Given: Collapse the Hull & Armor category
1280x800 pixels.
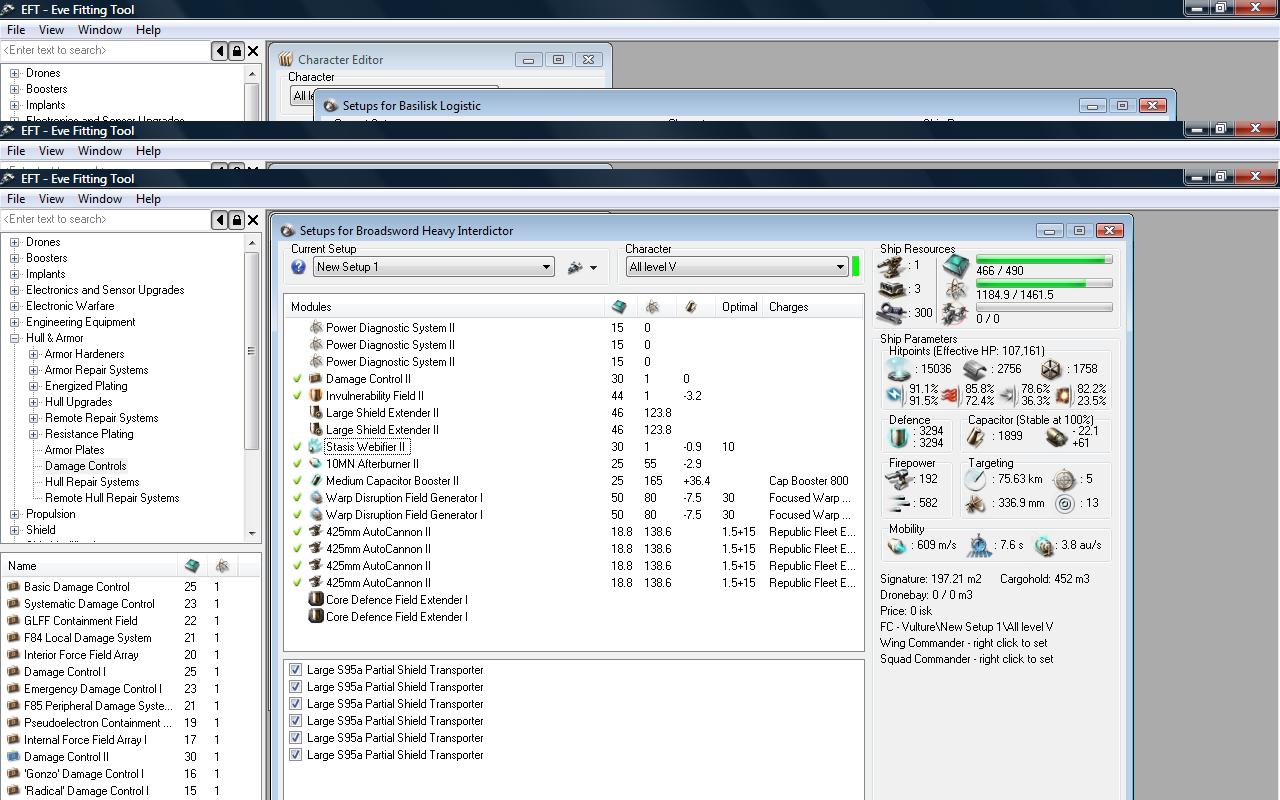Looking at the screenshot, I should point(15,338).
